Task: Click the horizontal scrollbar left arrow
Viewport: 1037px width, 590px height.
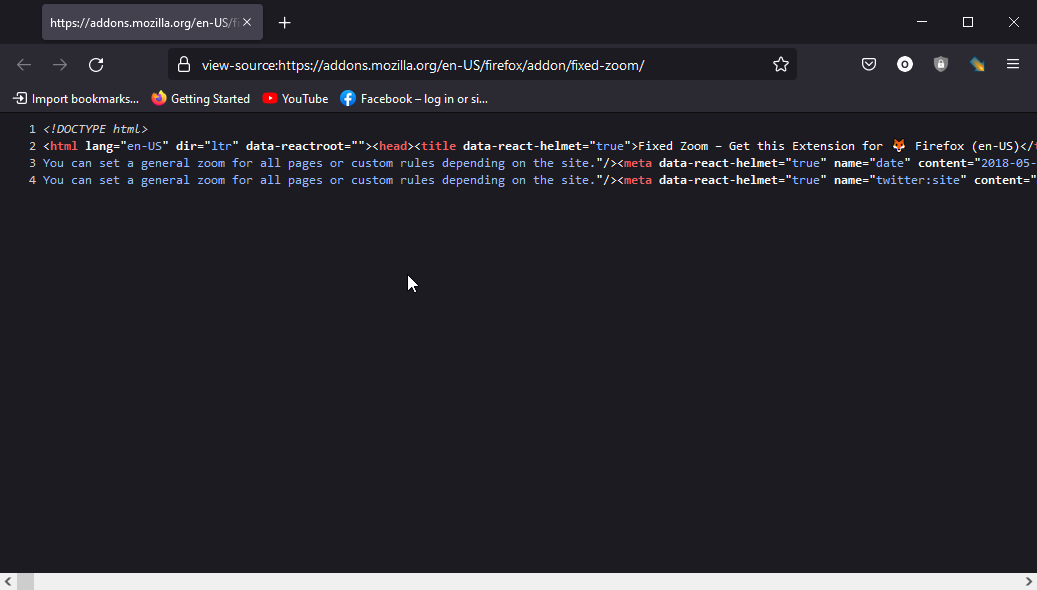Action: click(x=8, y=582)
